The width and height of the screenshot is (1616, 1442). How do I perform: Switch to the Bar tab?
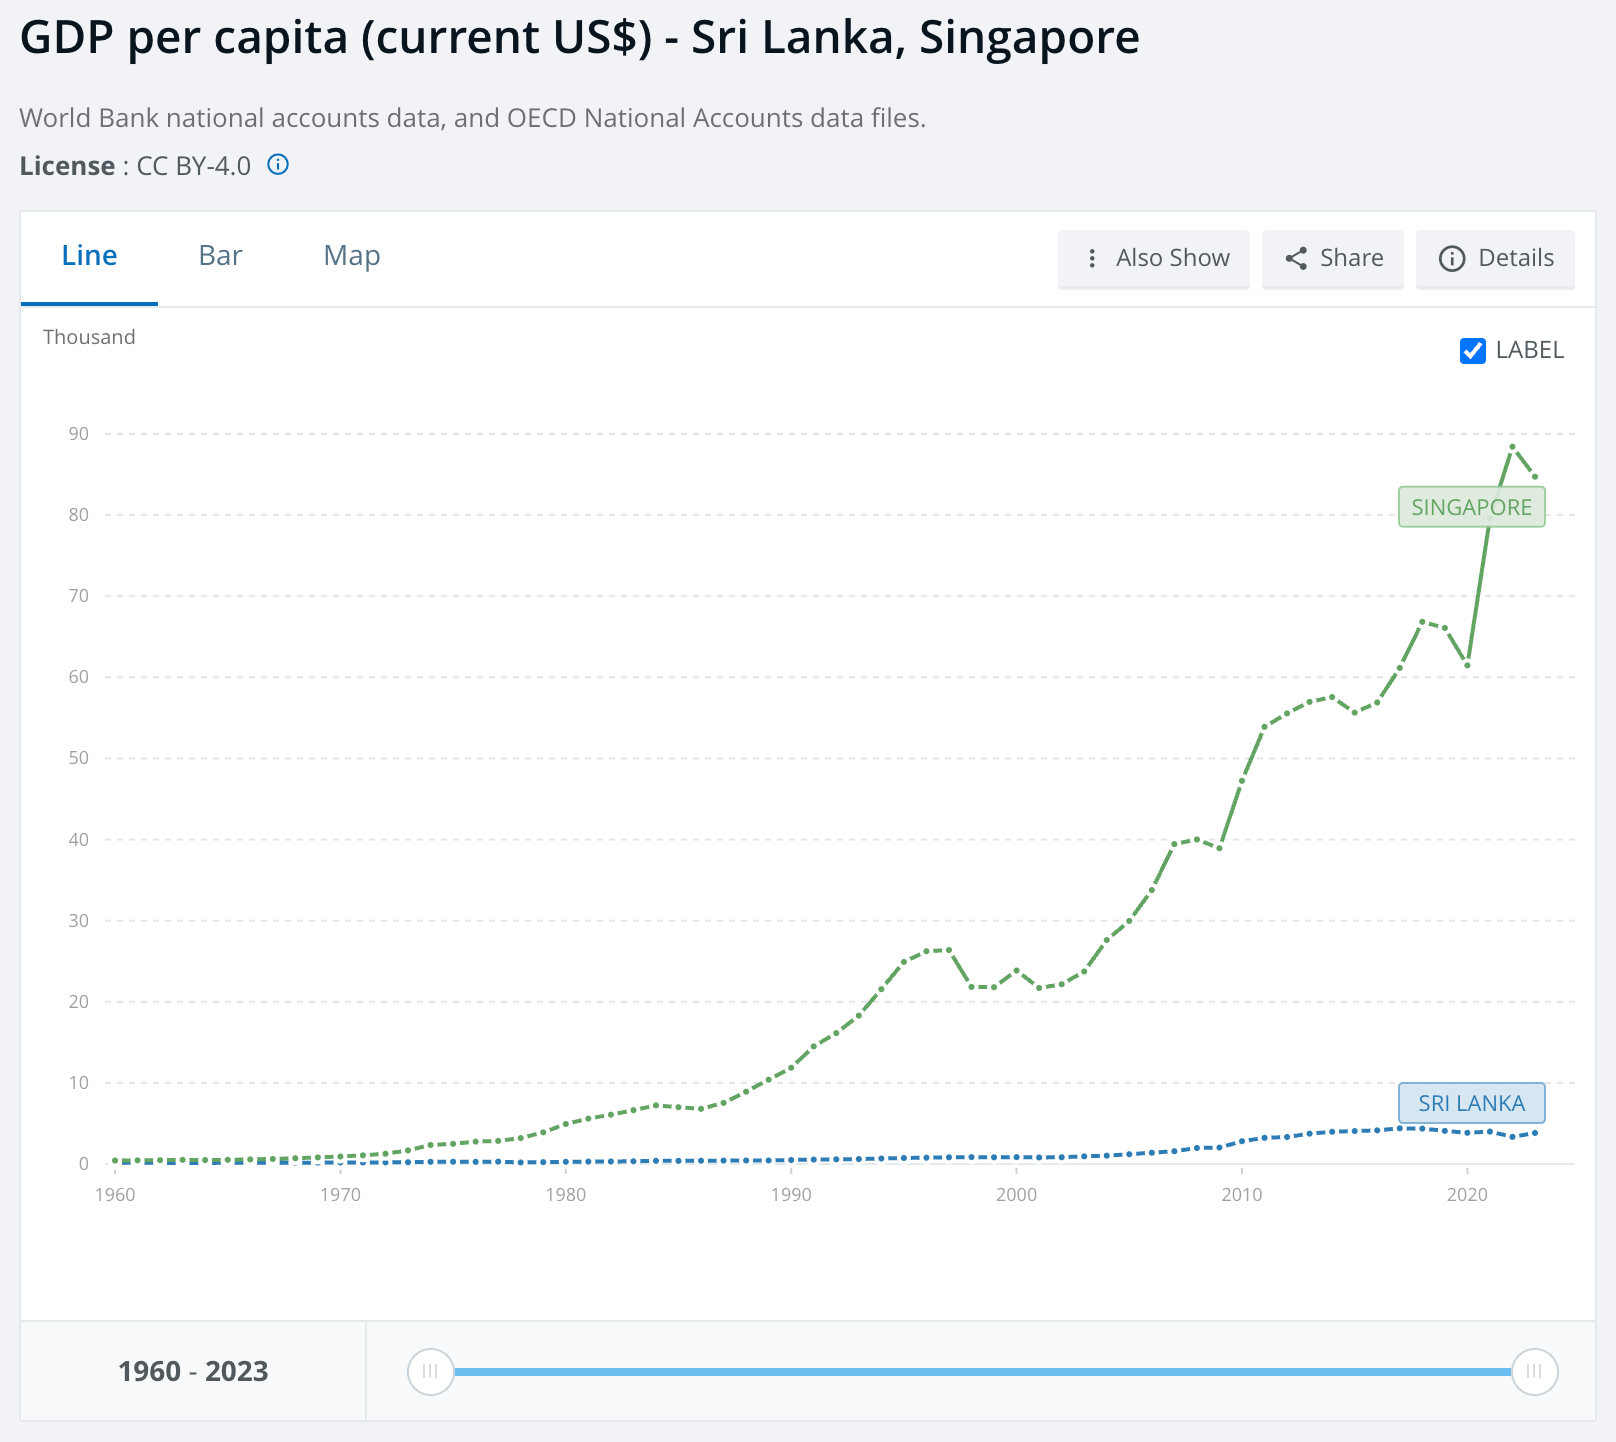[220, 256]
